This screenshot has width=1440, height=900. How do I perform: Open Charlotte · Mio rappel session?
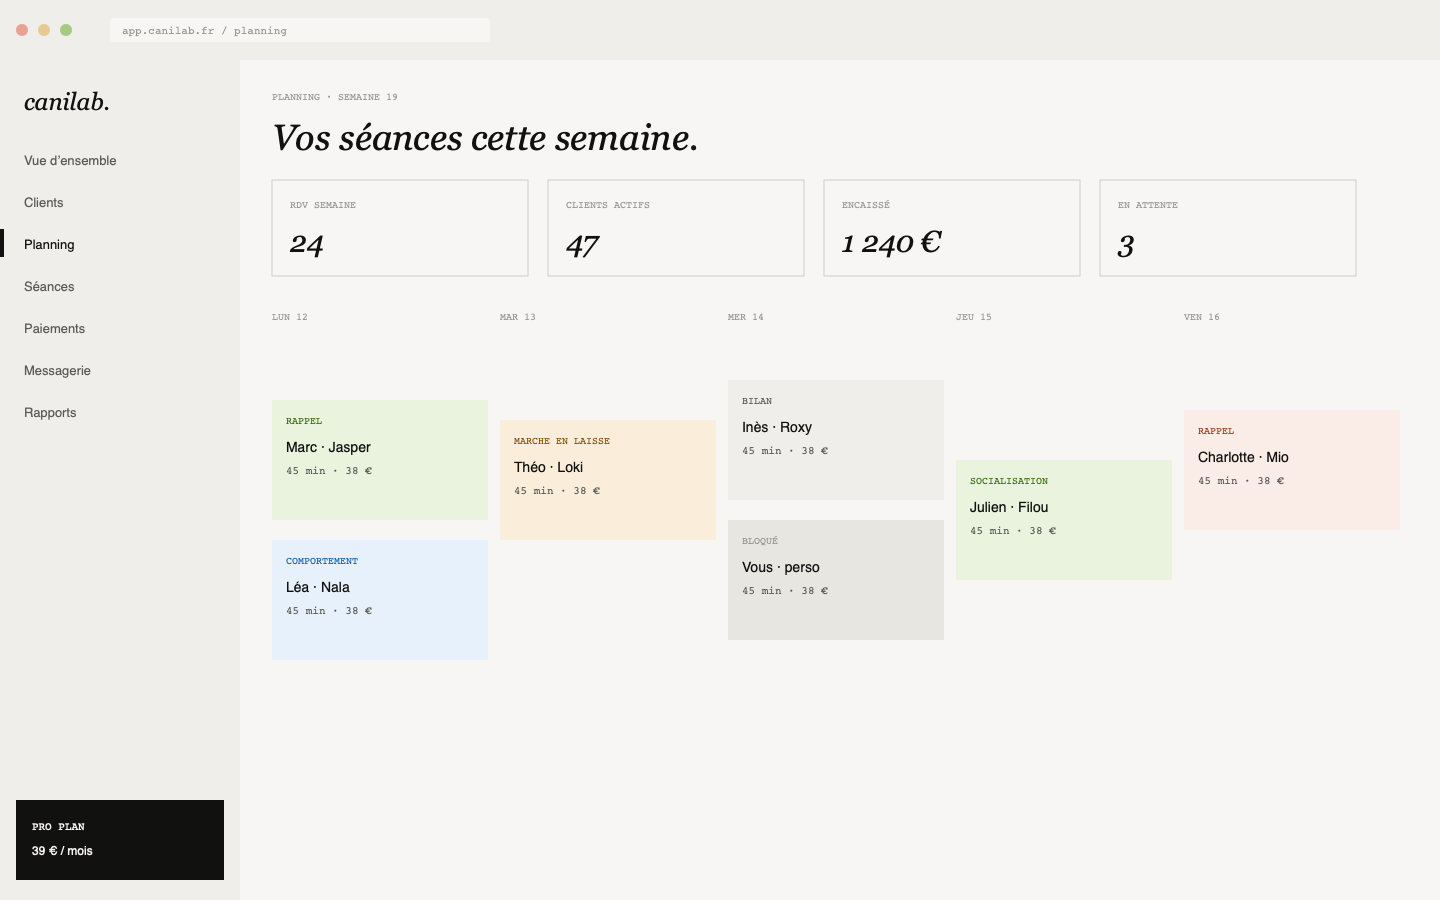coord(1292,470)
